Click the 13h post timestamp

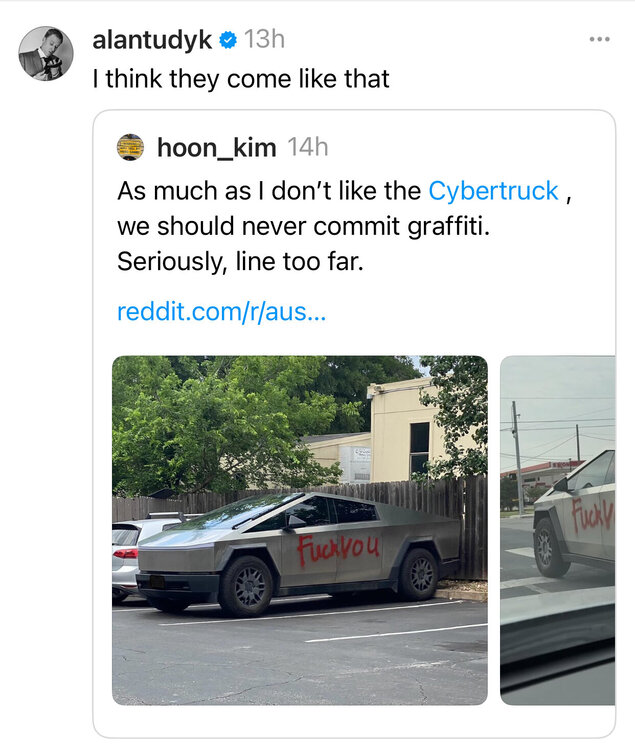[264, 39]
